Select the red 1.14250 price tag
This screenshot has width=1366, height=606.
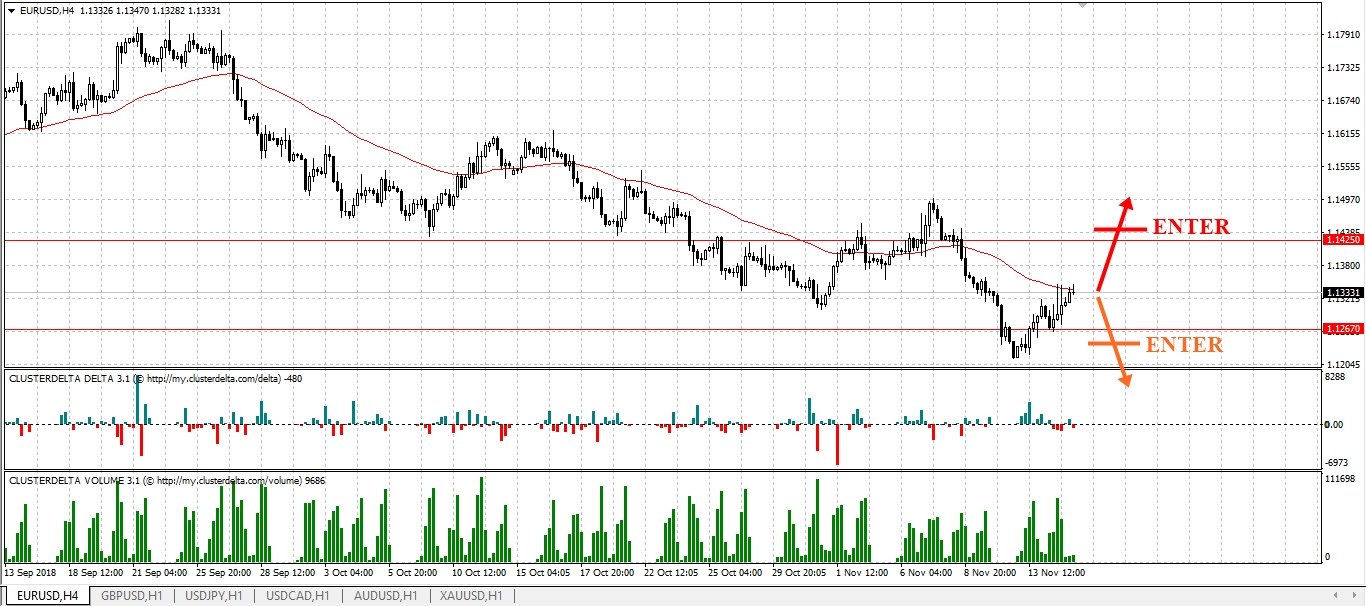(x=1341, y=240)
